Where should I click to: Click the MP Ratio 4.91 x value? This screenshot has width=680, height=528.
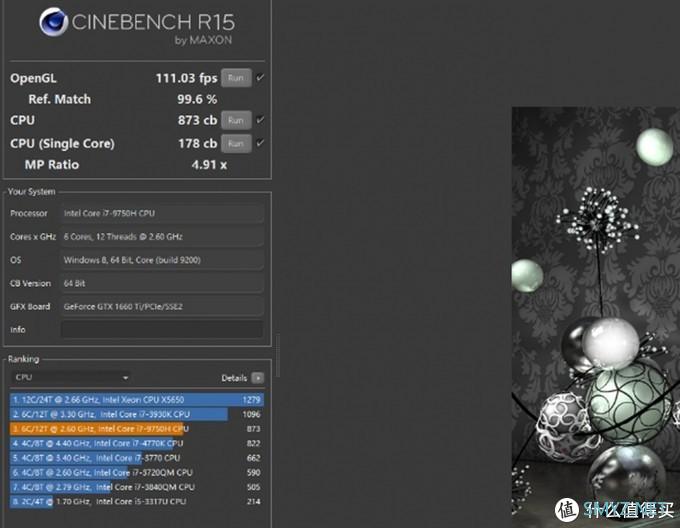point(209,165)
